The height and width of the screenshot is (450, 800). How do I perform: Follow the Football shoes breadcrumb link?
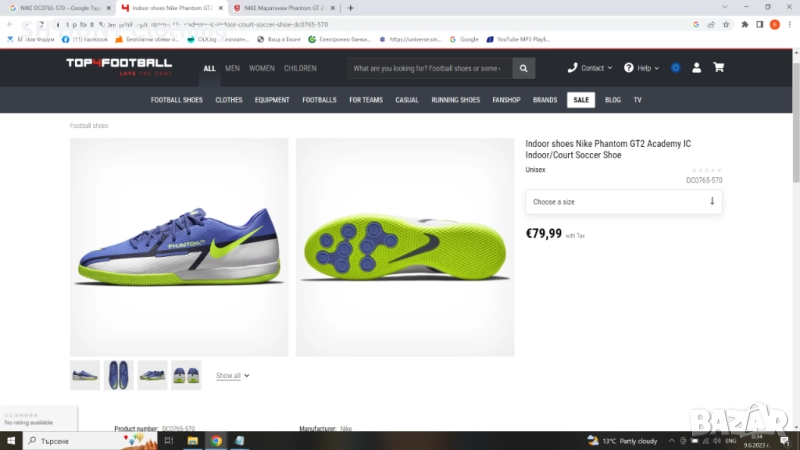(x=89, y=126)
